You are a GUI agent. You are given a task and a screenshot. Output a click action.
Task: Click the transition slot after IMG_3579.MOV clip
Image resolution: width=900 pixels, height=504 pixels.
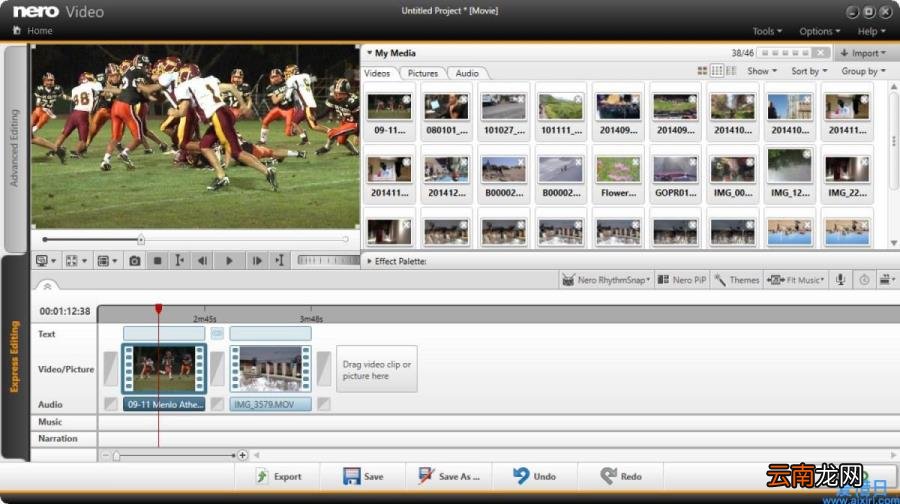324,369
